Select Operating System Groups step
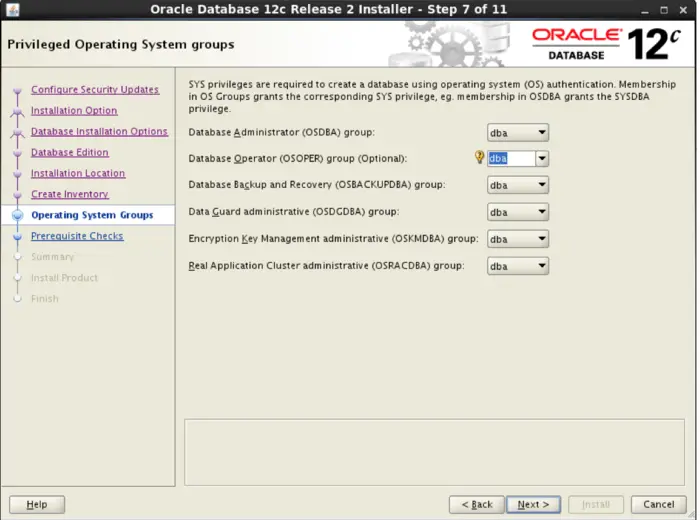 coord(92,215)
